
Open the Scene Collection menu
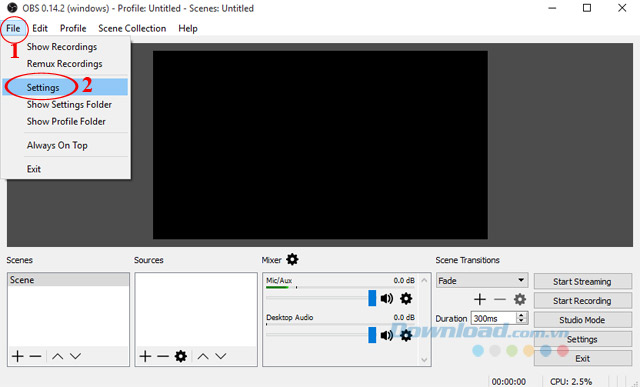point(132,28)
